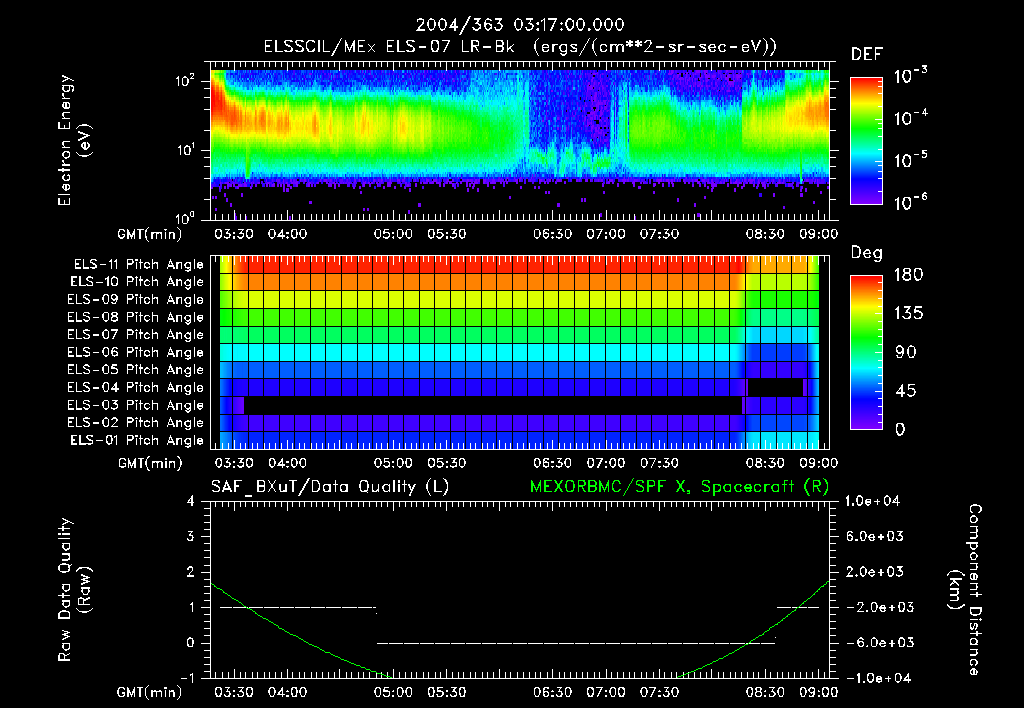The width and height of the screenshot is (1024, 708).
Task: Click the 05:00 time tick under the bottom plot
Action: point(393,692)
